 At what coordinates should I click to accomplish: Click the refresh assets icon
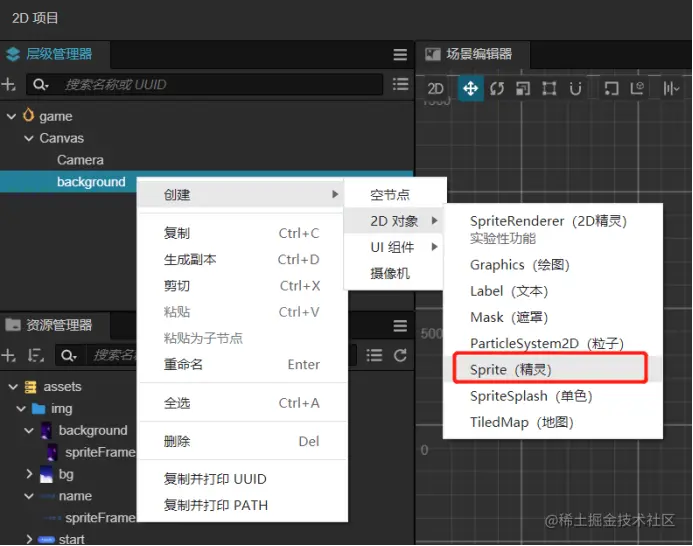400,355
